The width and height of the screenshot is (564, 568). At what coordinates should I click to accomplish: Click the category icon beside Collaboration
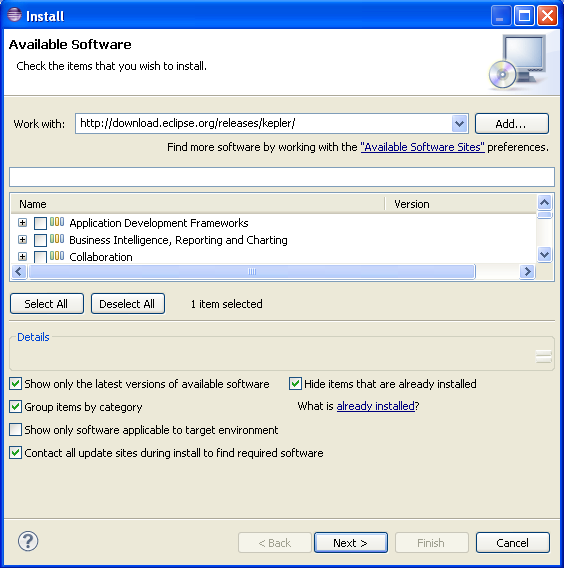[57, 255]
